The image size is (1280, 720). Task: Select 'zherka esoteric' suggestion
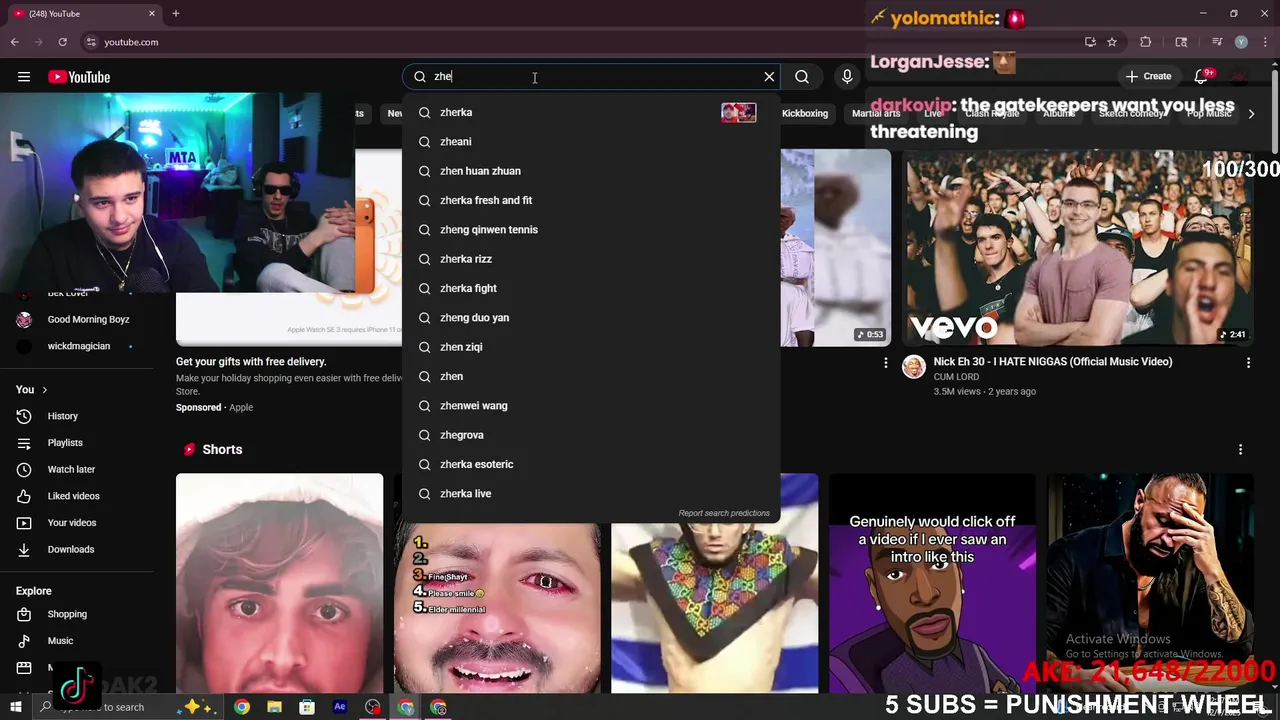click(x=590, y=464)
